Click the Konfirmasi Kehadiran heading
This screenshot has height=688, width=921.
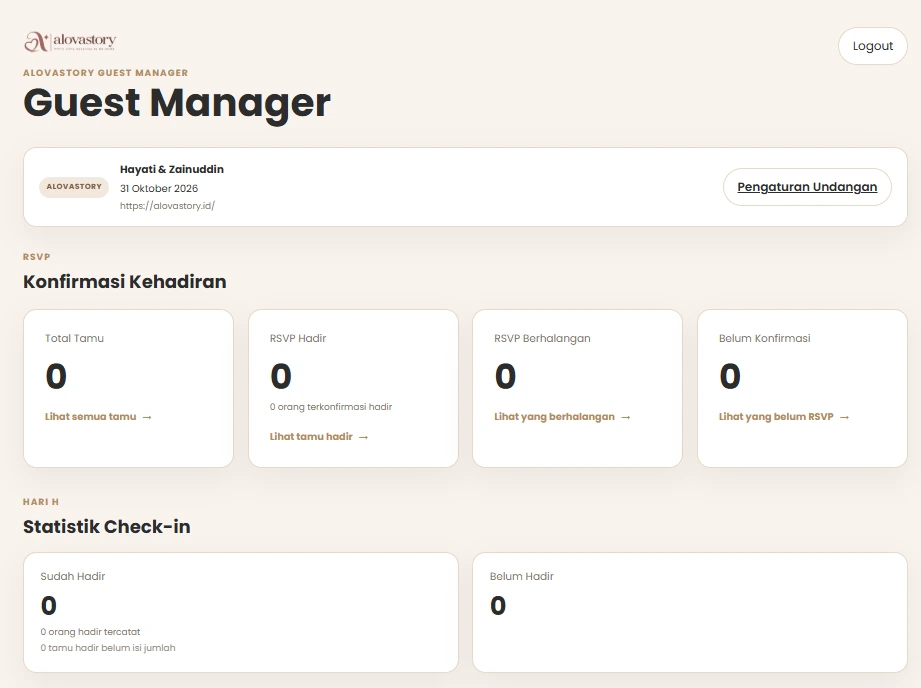125,282
